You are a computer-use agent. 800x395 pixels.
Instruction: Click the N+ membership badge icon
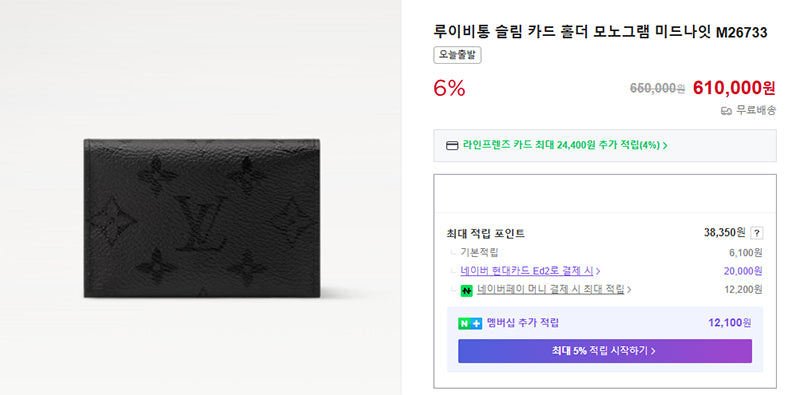click(x=470, y=323)
